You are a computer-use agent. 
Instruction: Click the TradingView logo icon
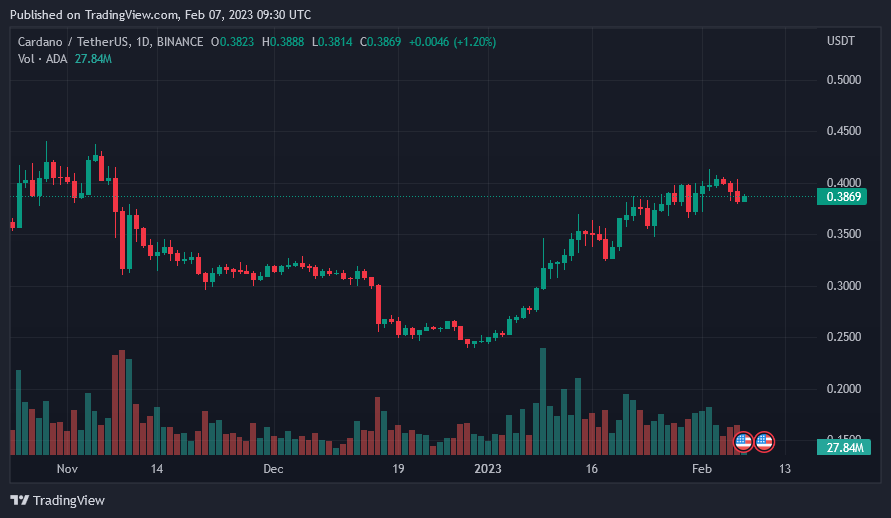pyautogui.click(x=19, y=500)
